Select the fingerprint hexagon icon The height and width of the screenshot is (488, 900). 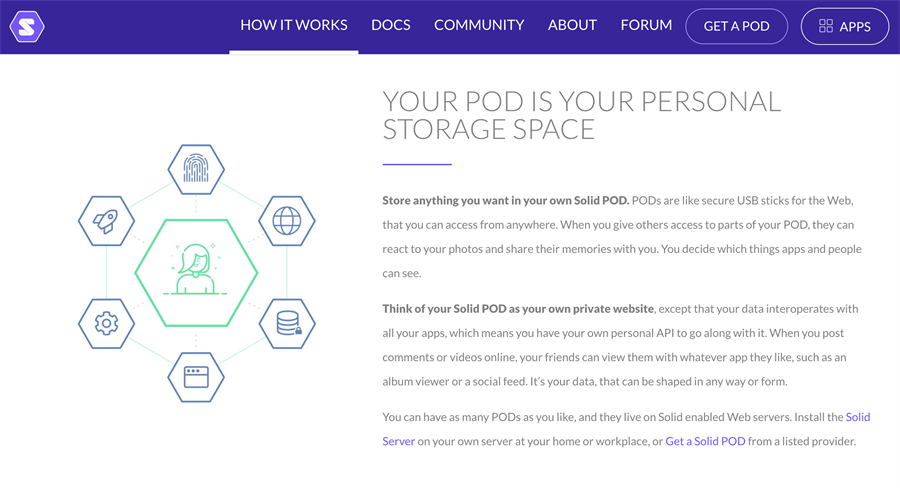point(196,169)
